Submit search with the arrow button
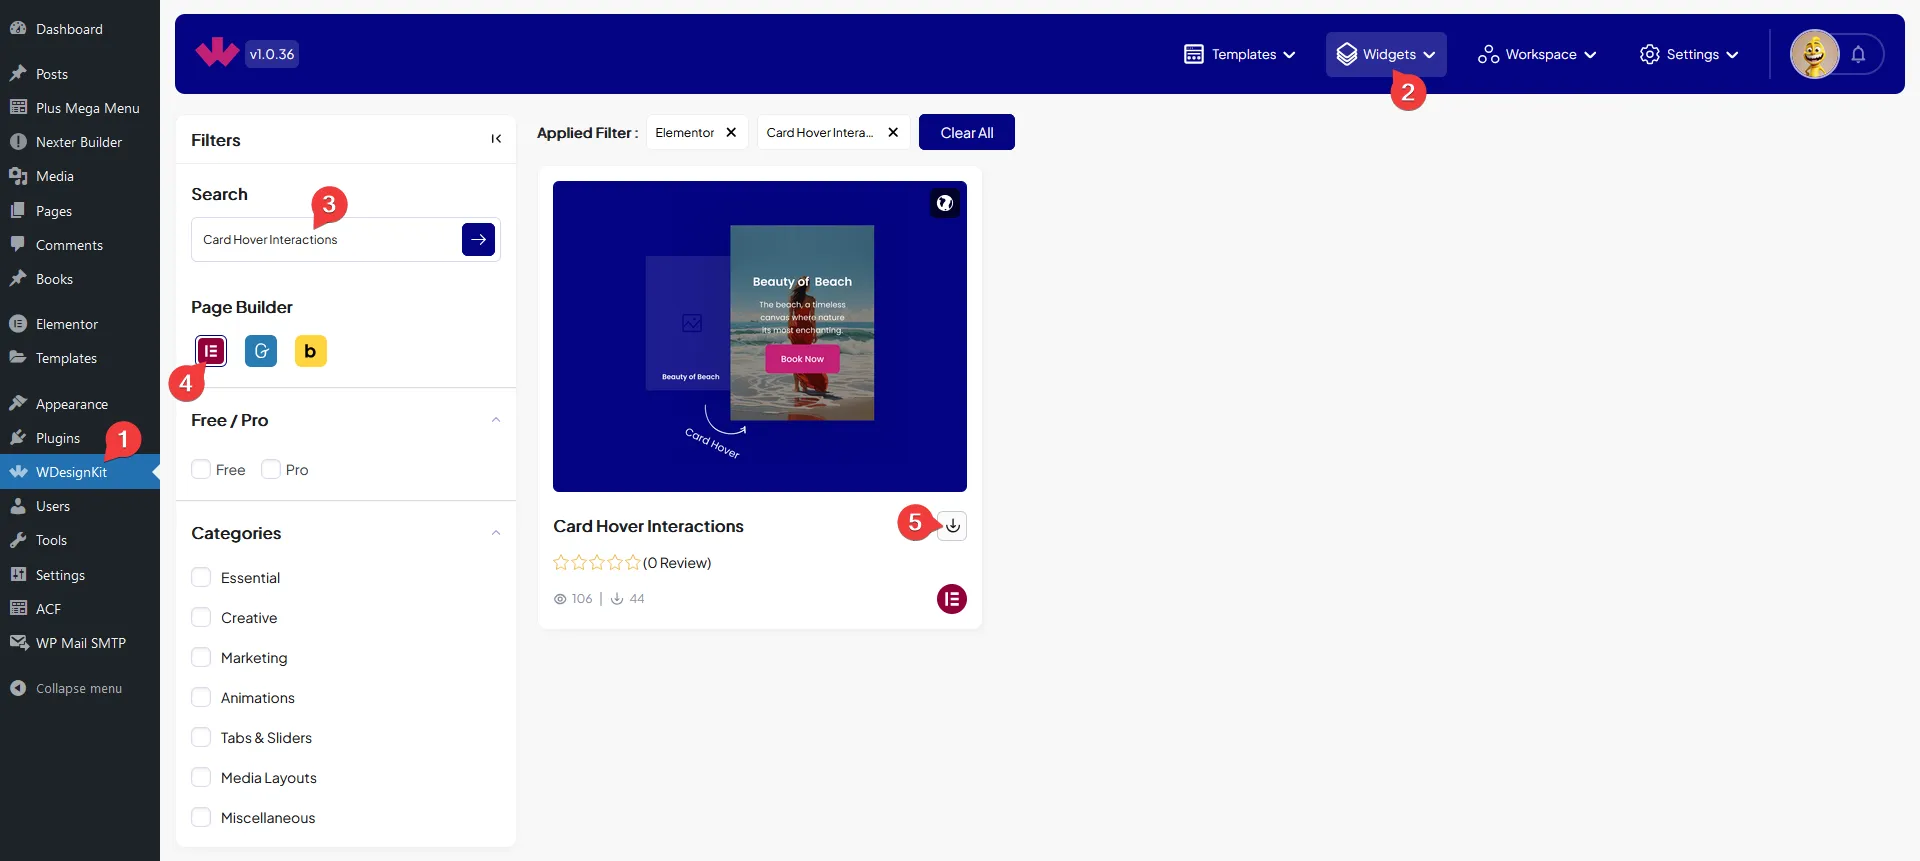 (x=478, y=240)
